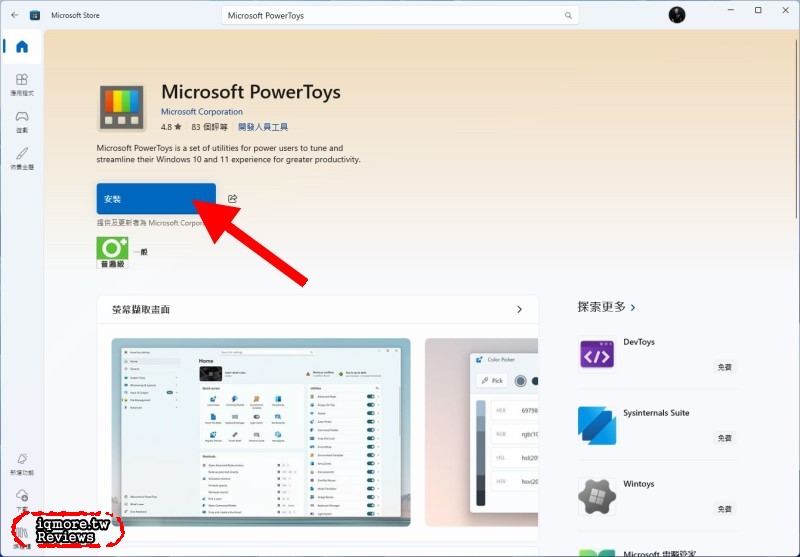
Task: Open the Downloads sidebar item
Action: point(22,501)
